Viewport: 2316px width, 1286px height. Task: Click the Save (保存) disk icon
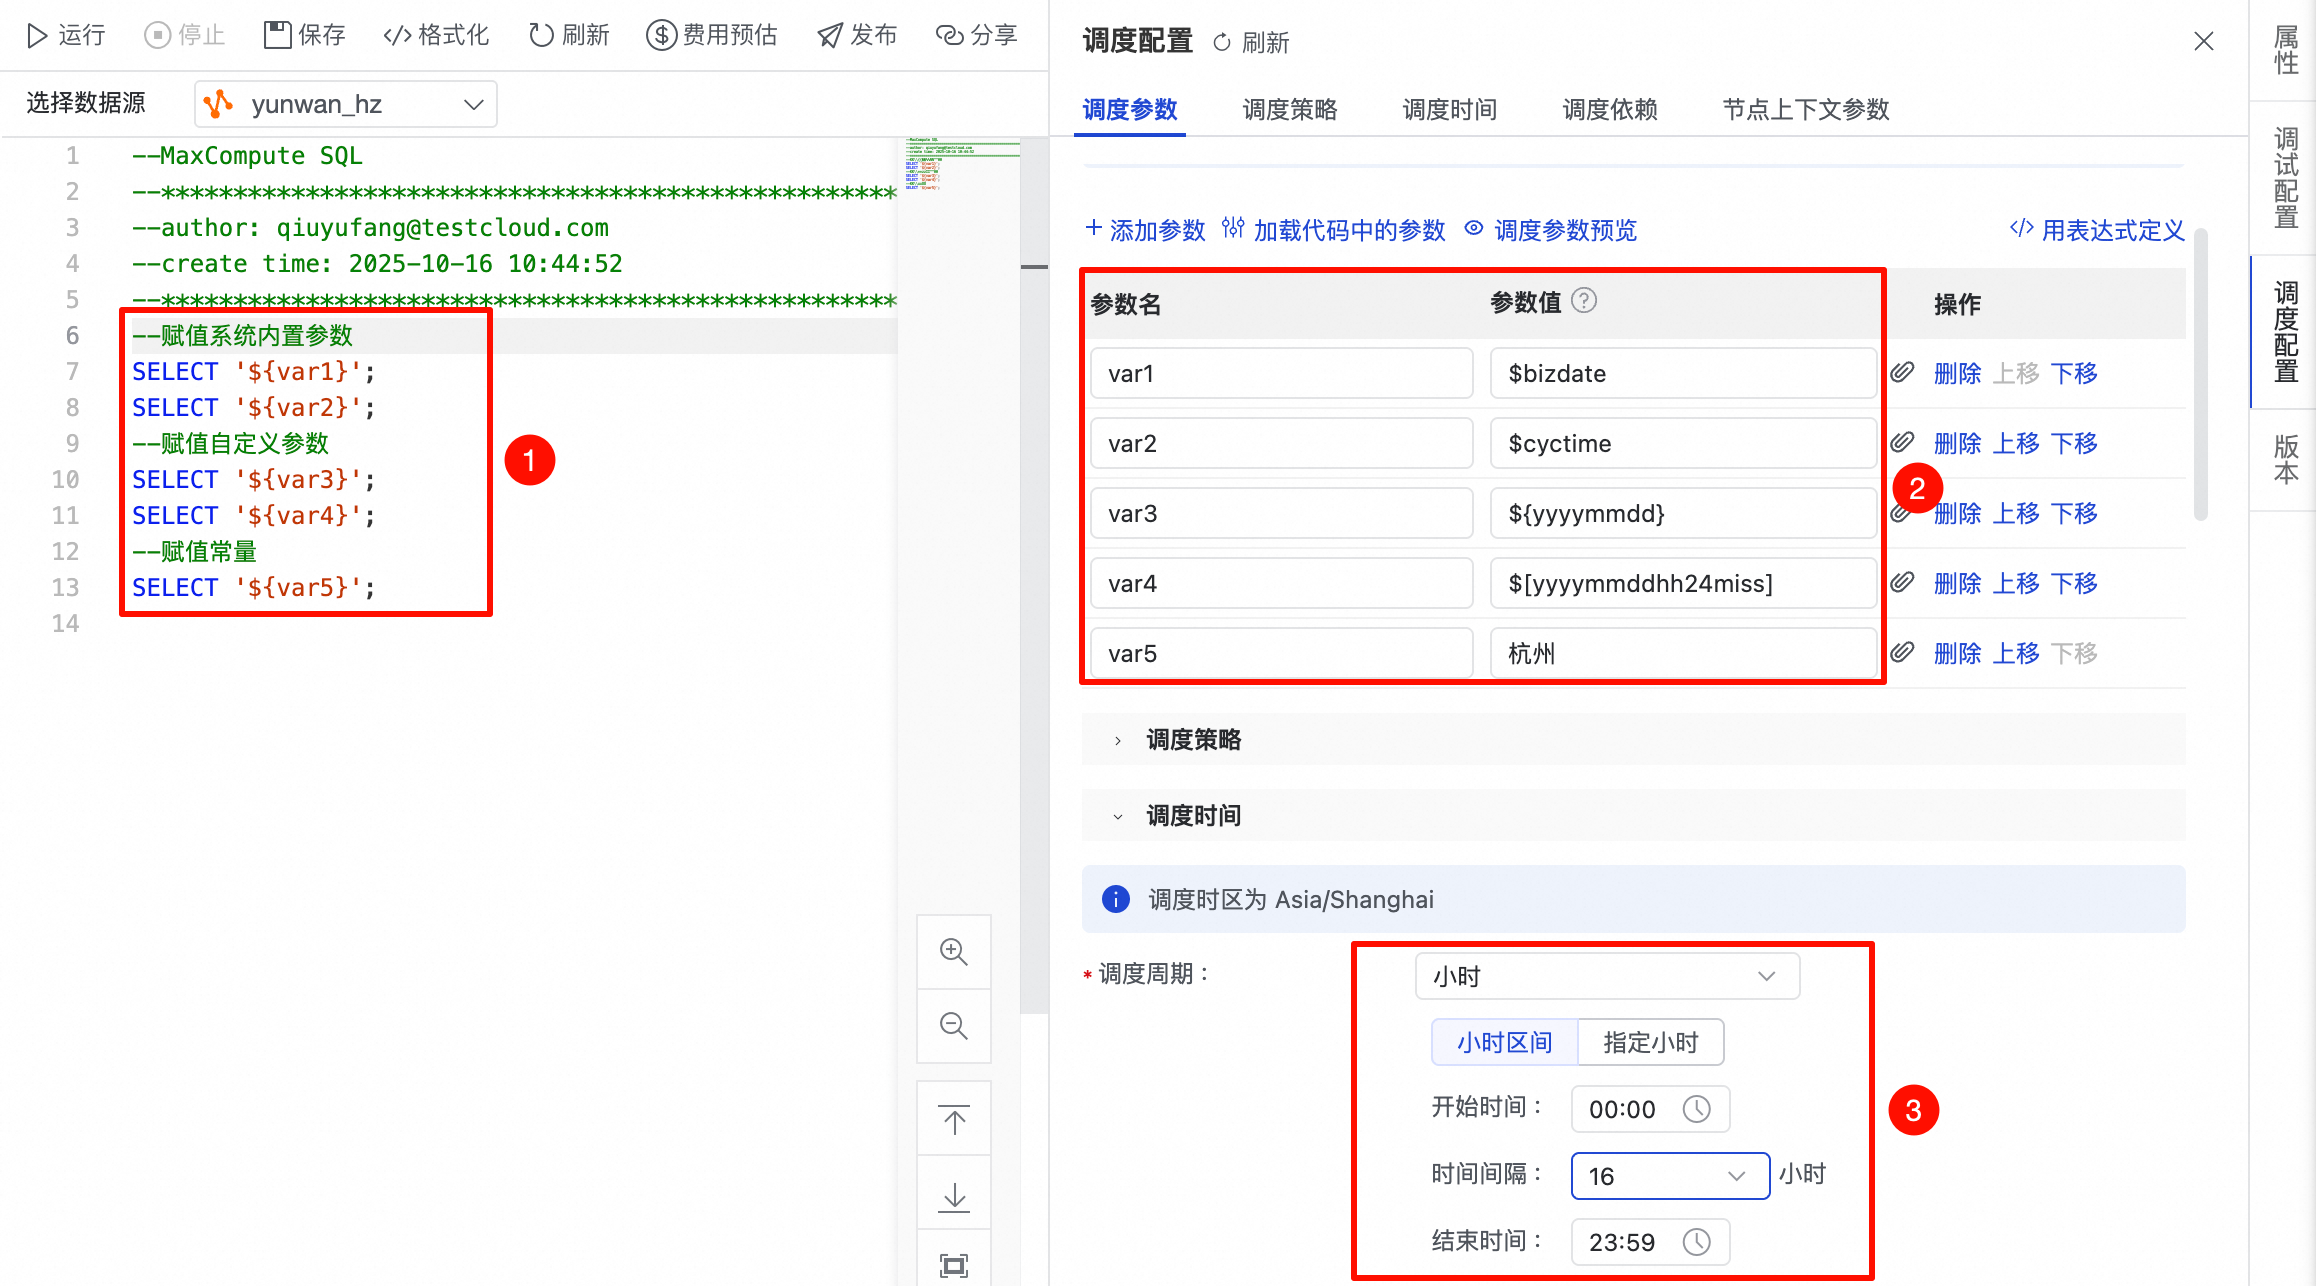coord(277,36)
